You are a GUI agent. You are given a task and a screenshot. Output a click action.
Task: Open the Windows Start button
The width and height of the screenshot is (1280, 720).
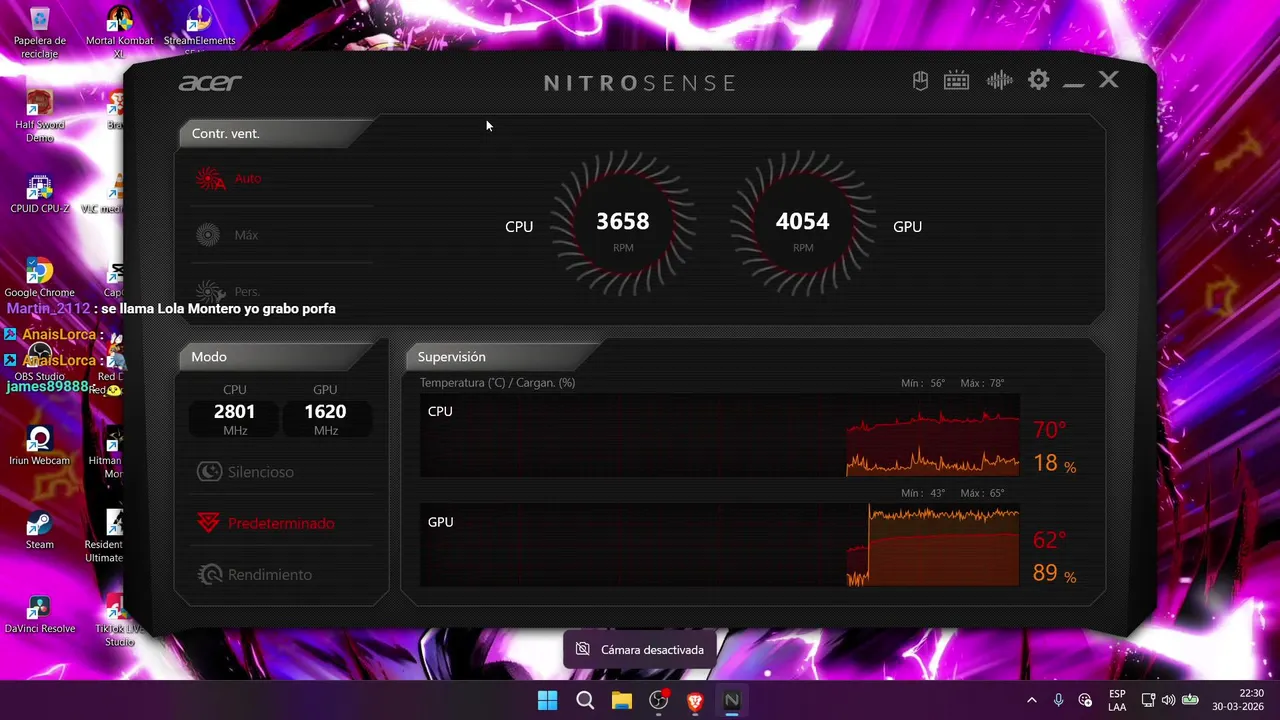547,700
